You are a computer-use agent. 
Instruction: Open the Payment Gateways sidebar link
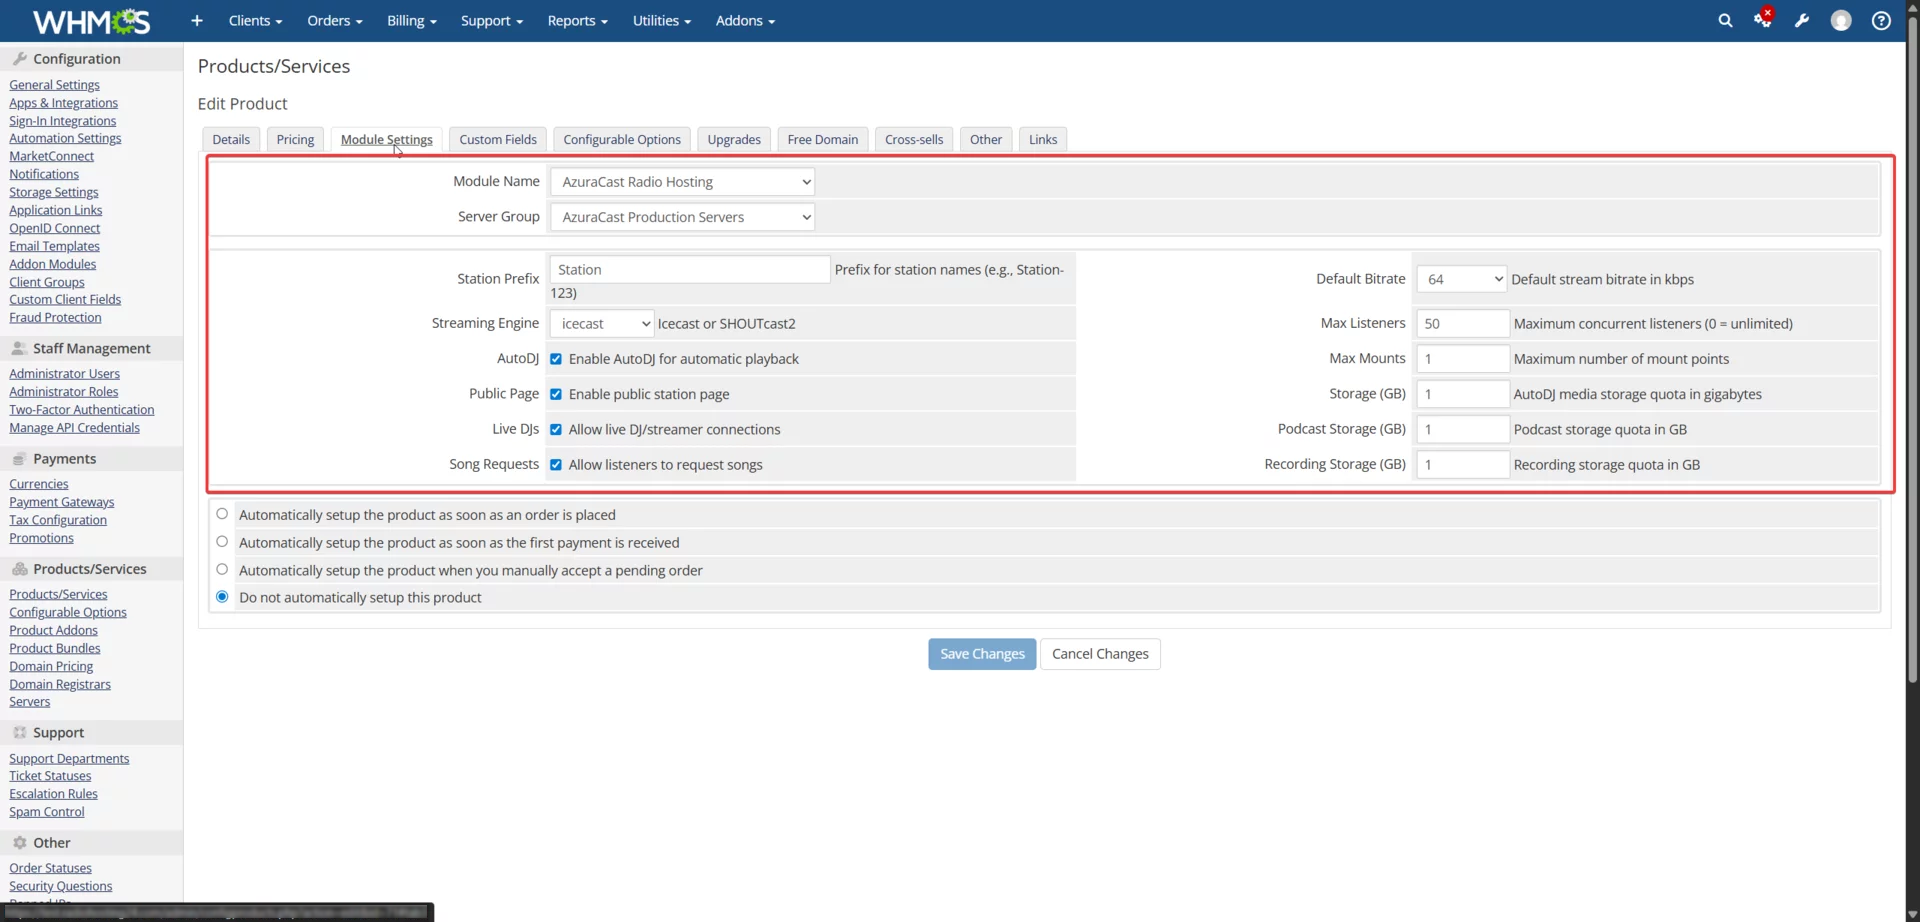pyautogui.click(x=61, y=501)
